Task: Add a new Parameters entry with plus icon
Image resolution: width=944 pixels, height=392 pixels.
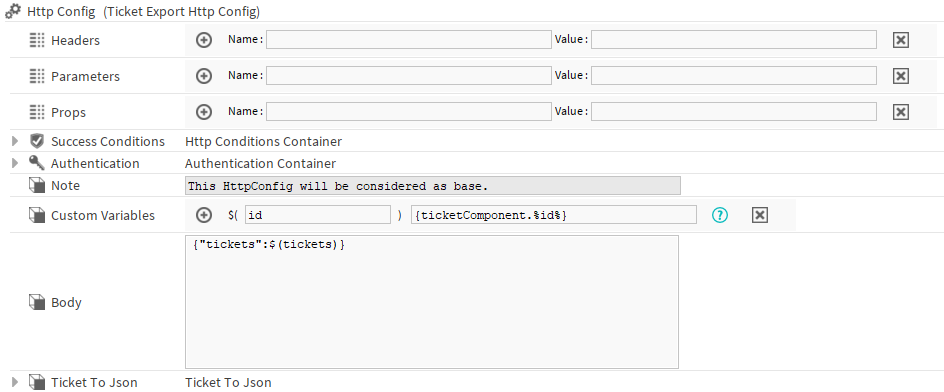Action: coord(204,76)
